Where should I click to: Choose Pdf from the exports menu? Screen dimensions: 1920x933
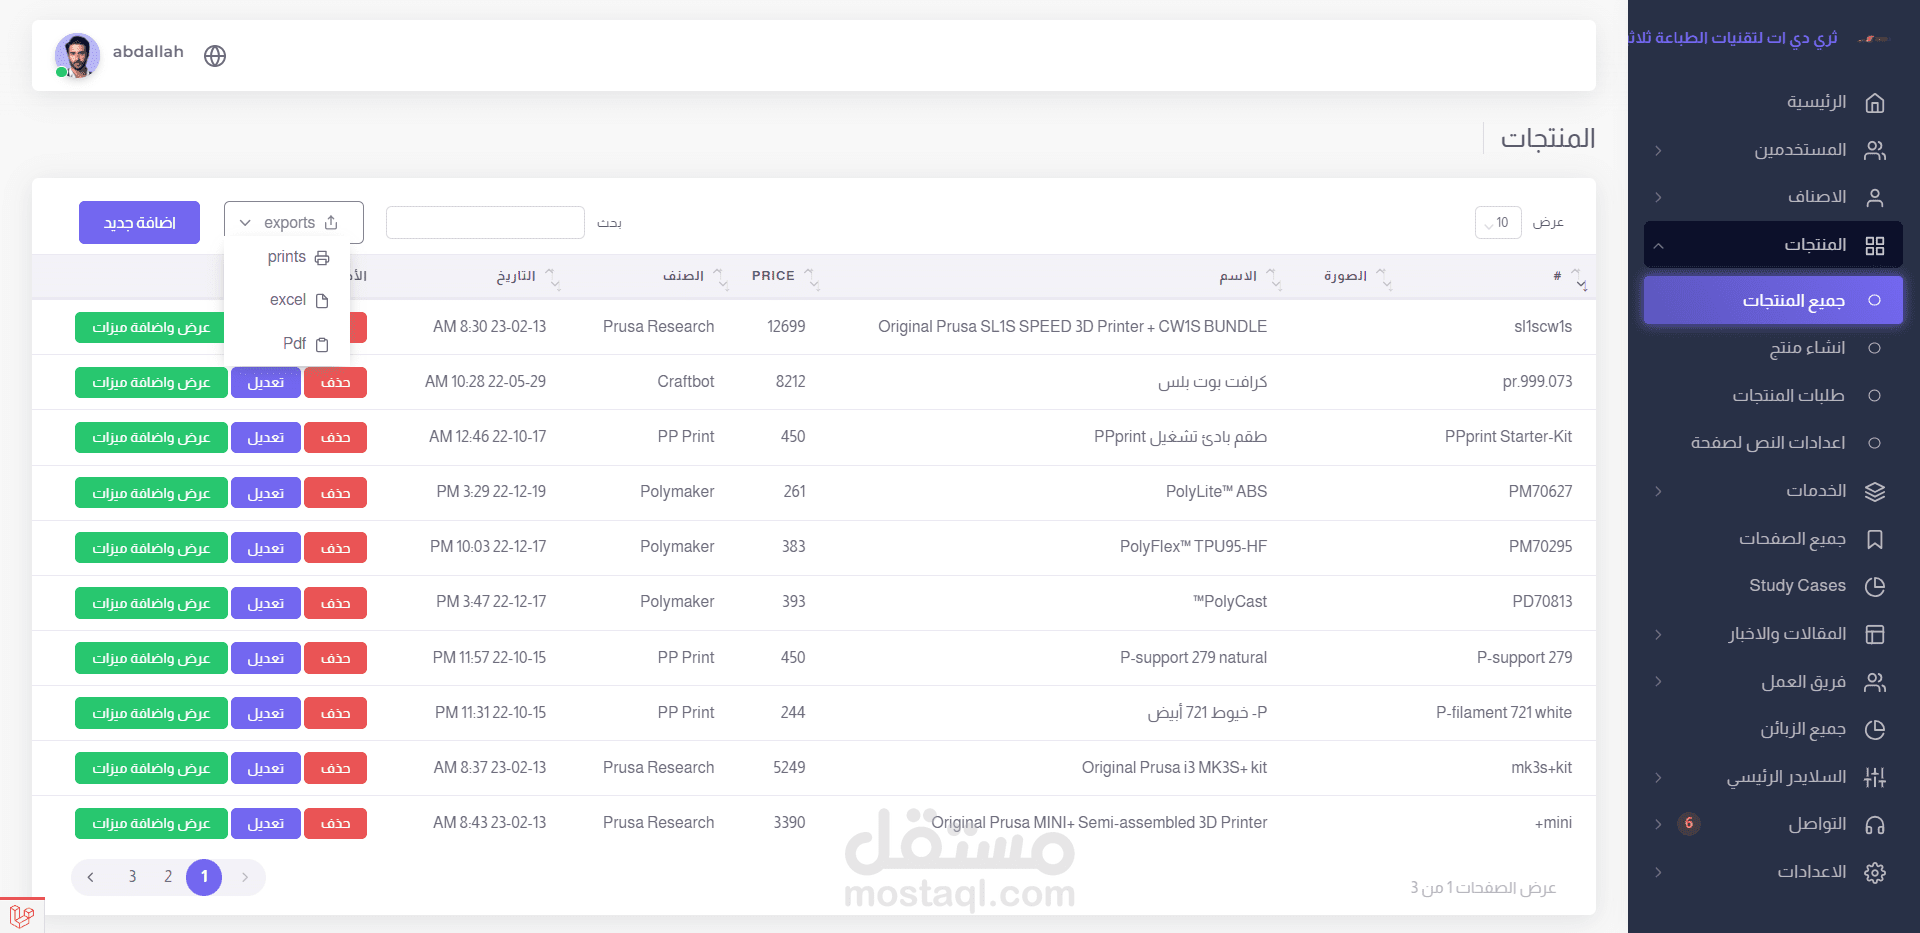[288, 344]
